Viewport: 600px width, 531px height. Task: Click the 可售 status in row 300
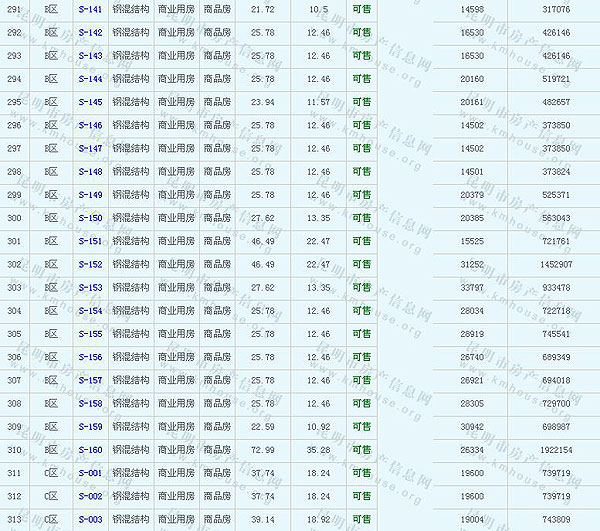(361, 218)
